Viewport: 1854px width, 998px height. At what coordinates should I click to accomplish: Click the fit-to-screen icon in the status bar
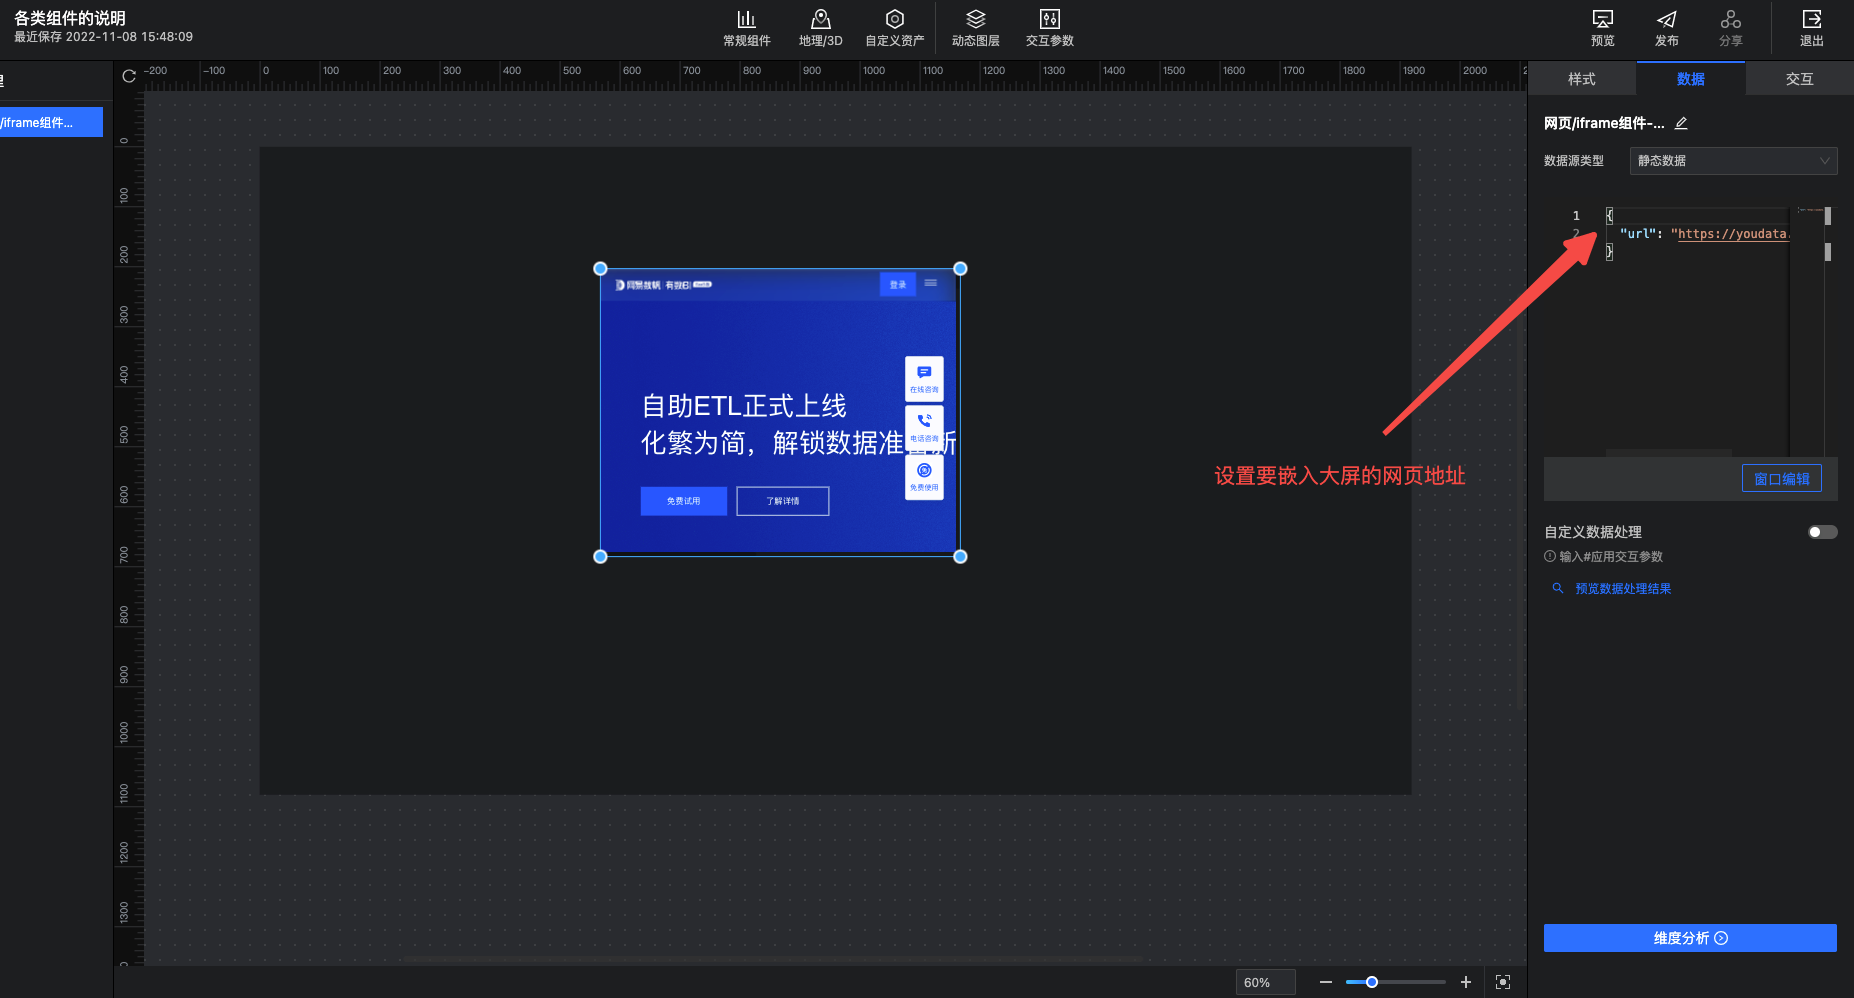click(1502, 982)
